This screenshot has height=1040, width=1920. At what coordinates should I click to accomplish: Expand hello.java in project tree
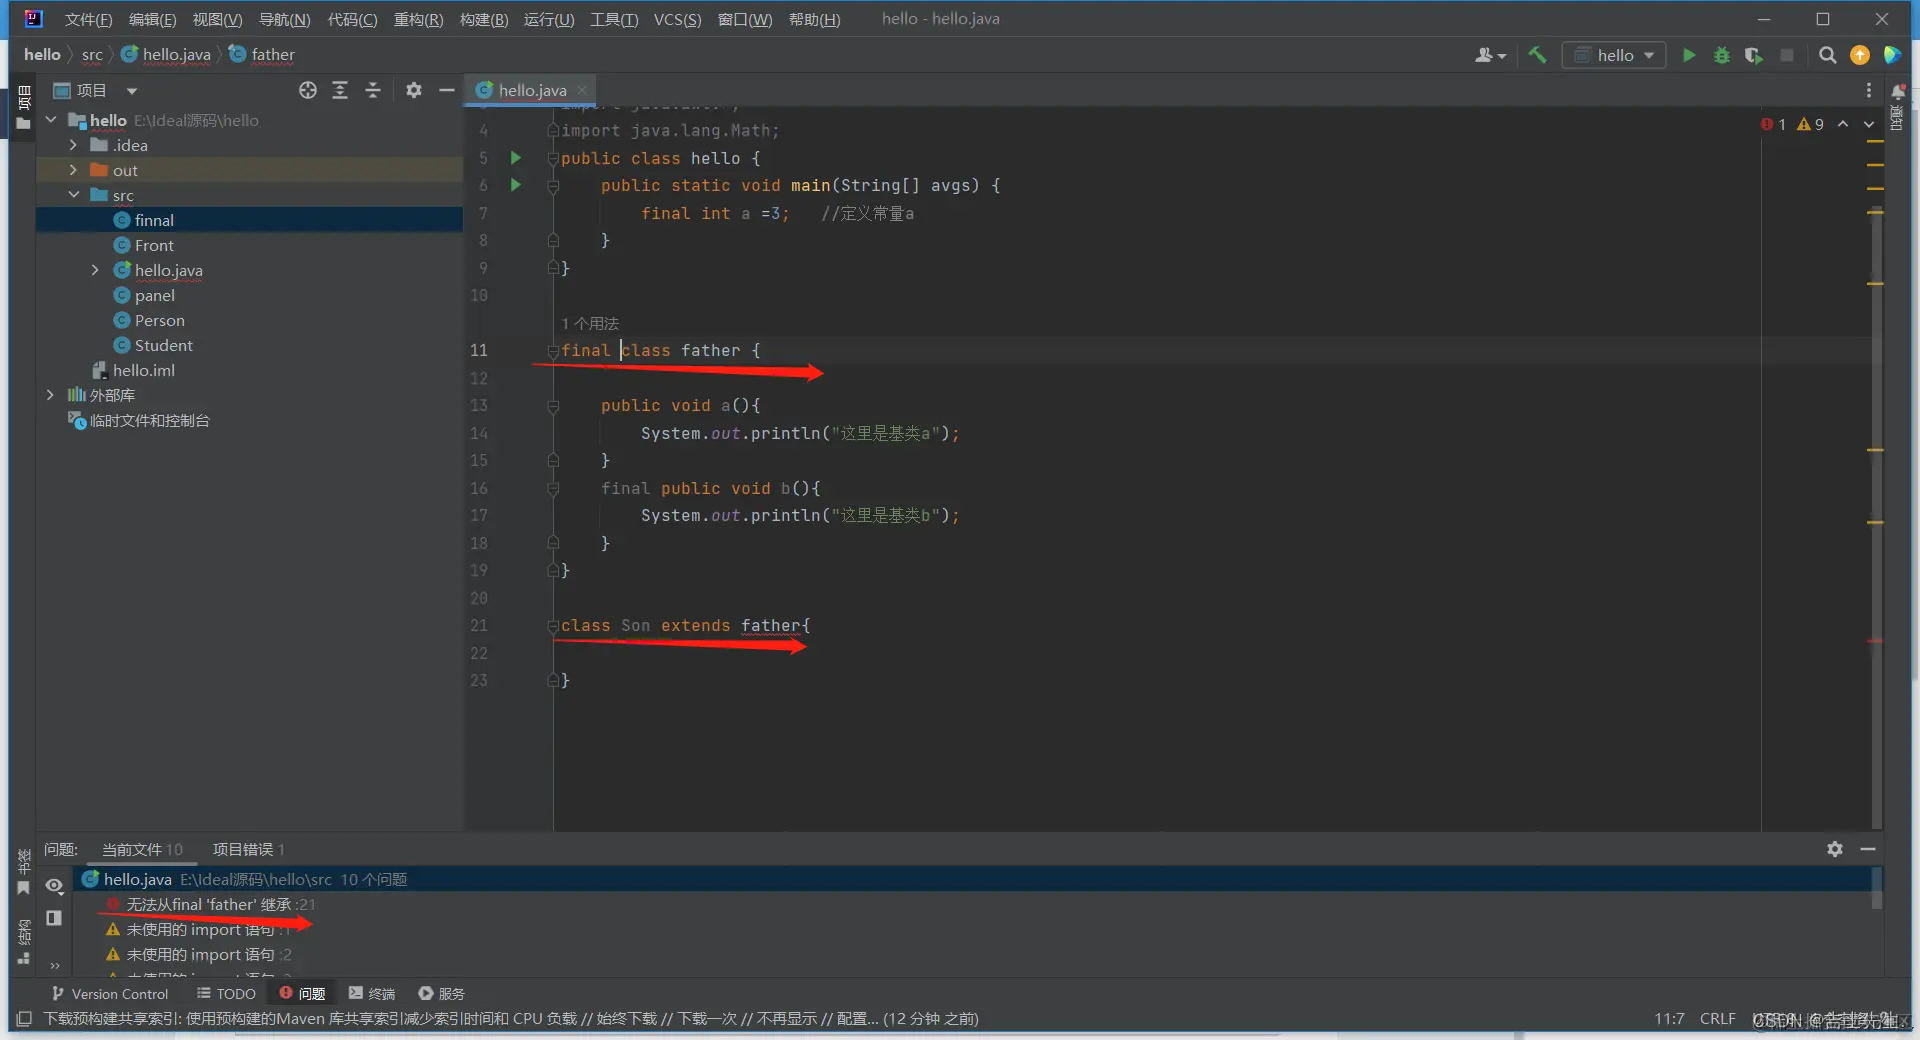(95, 270)
